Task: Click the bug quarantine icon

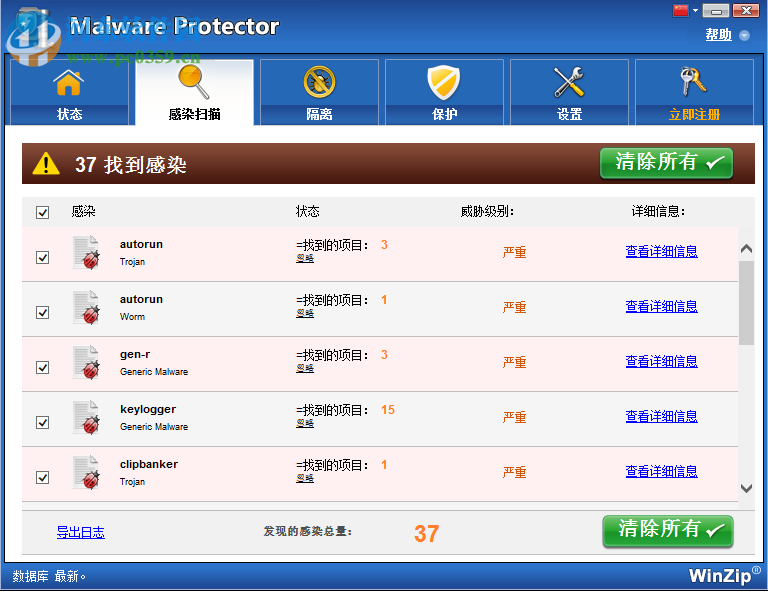Action: tap(319, 82)
